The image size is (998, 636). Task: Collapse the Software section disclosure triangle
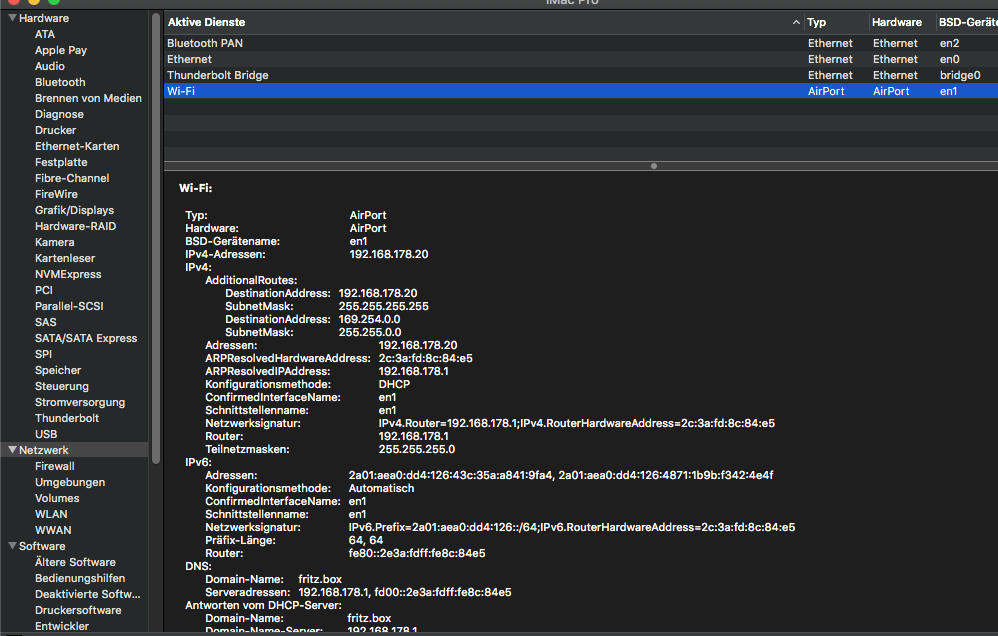pos(12,546)
